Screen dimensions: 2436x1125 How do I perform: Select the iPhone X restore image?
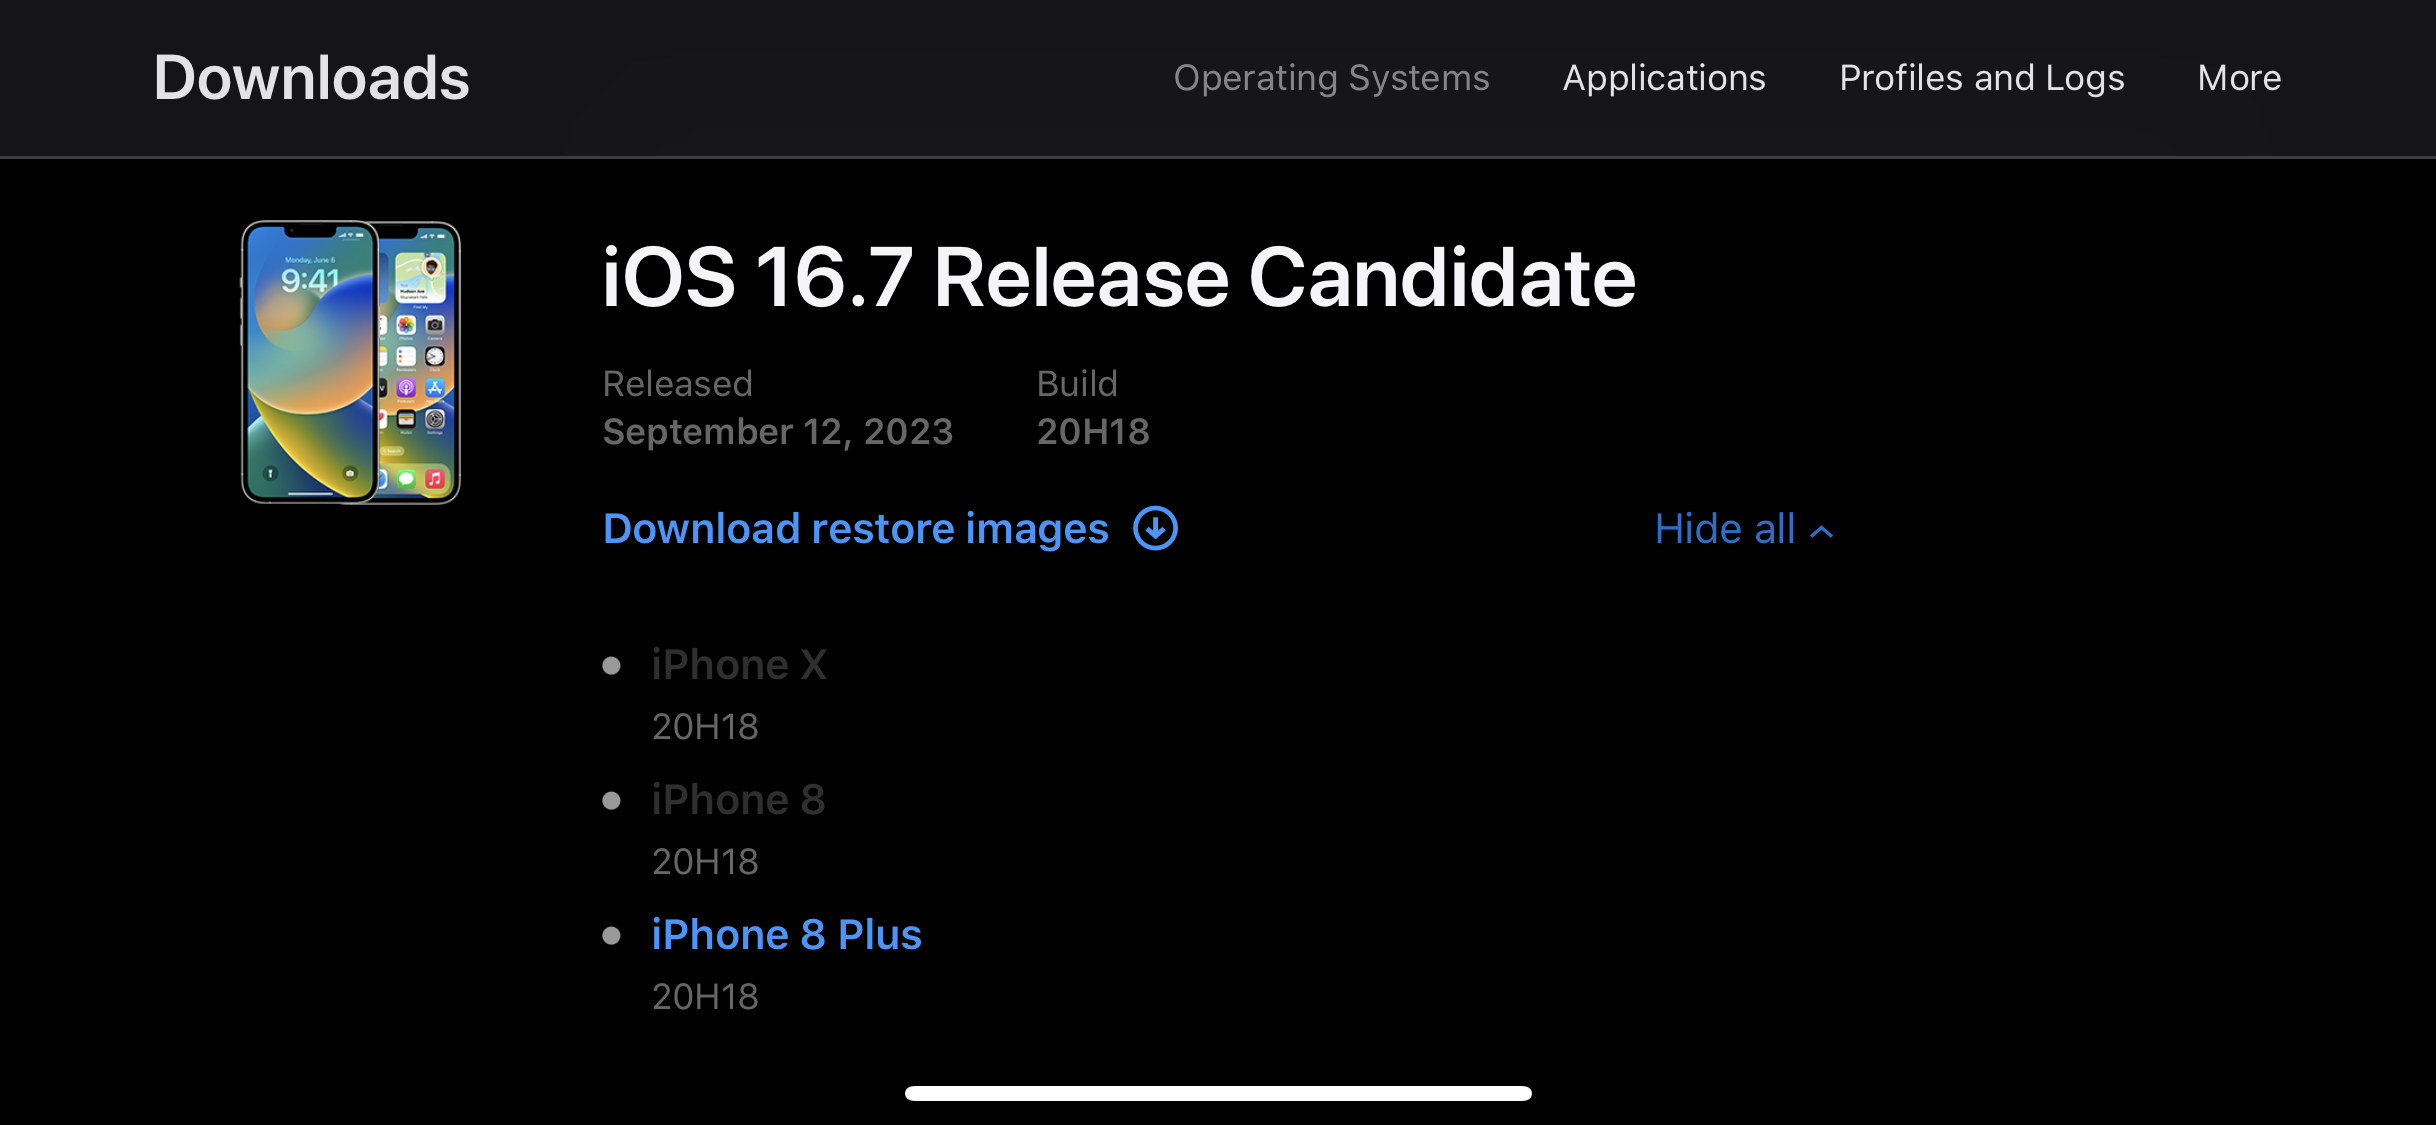click(739, 665)
